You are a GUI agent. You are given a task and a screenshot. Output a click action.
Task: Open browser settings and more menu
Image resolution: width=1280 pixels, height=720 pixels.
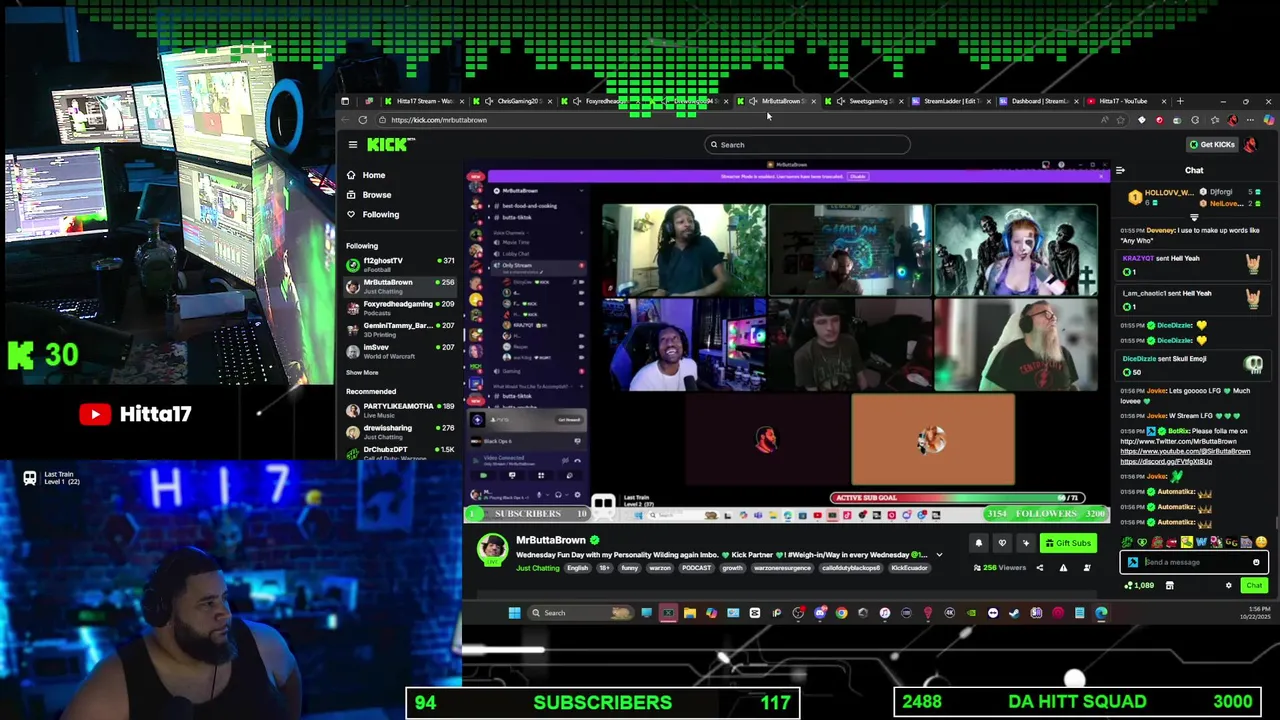[1250, 120]
